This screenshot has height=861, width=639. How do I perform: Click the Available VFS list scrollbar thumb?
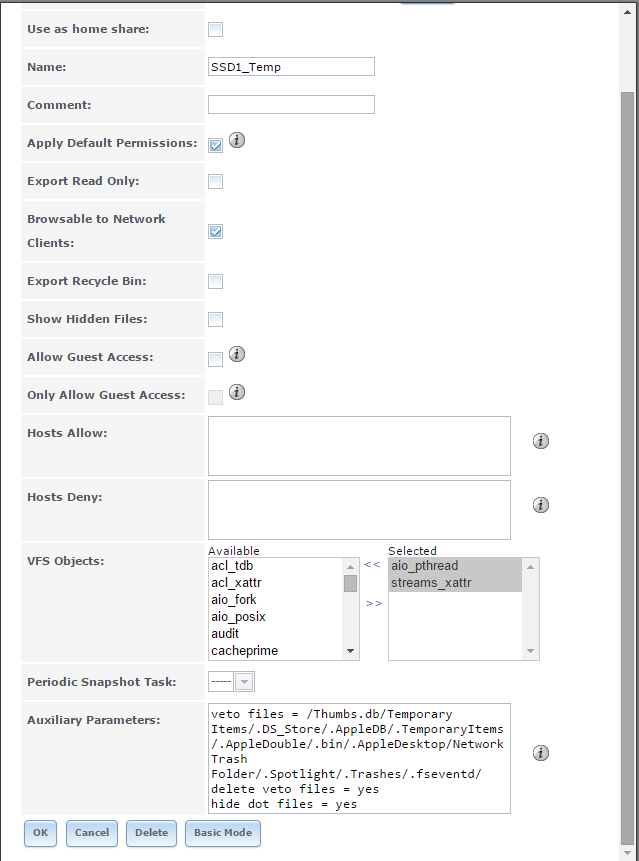tap(350, 583)
